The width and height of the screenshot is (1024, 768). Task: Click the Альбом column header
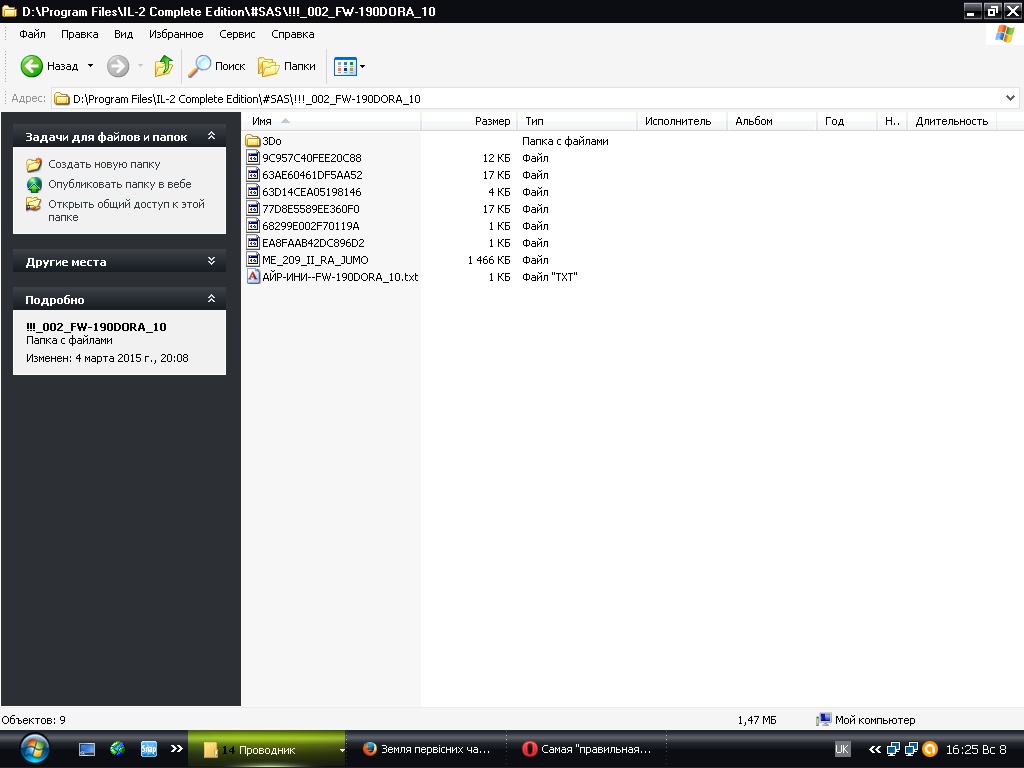pyautogui.click(x=772, y=121)
